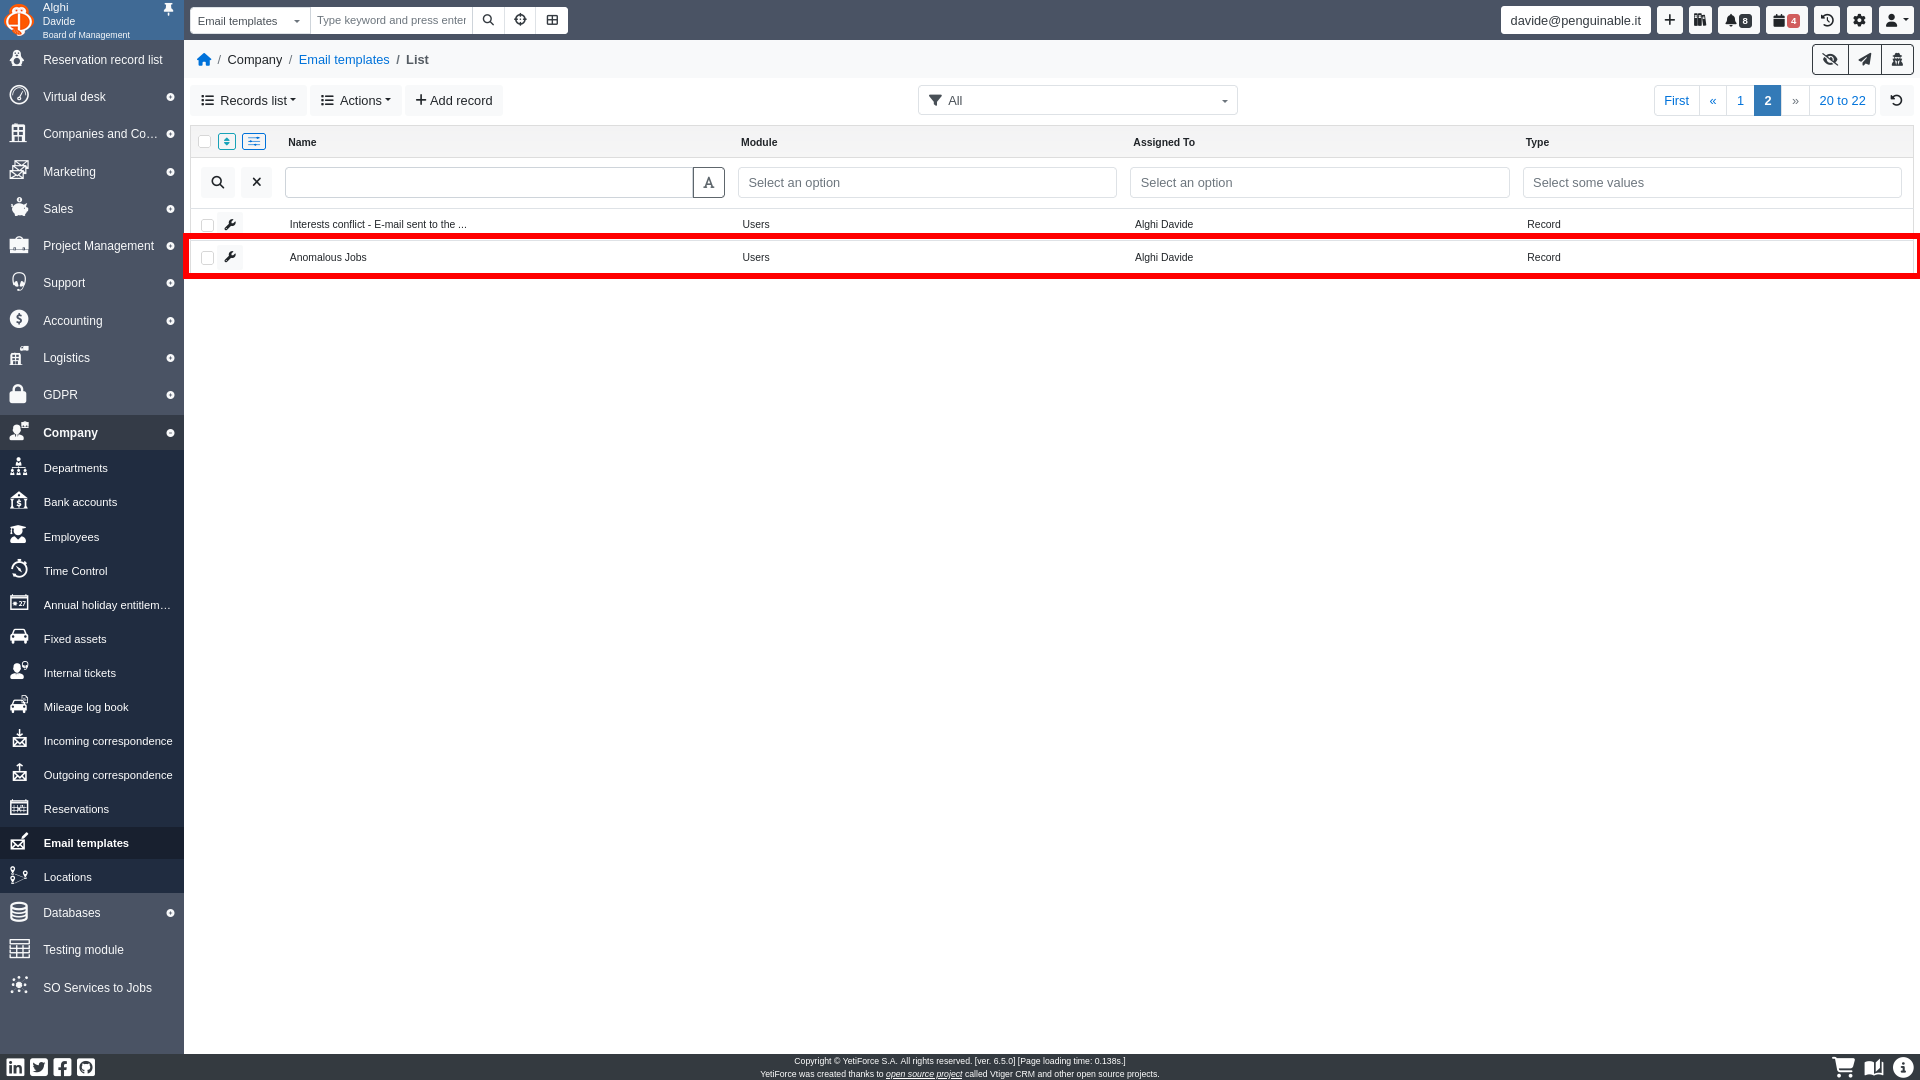This screenshot has width=1920, height=1080.
Task: Click the column settings sliders icon
Action: click(x=254, y=142)
